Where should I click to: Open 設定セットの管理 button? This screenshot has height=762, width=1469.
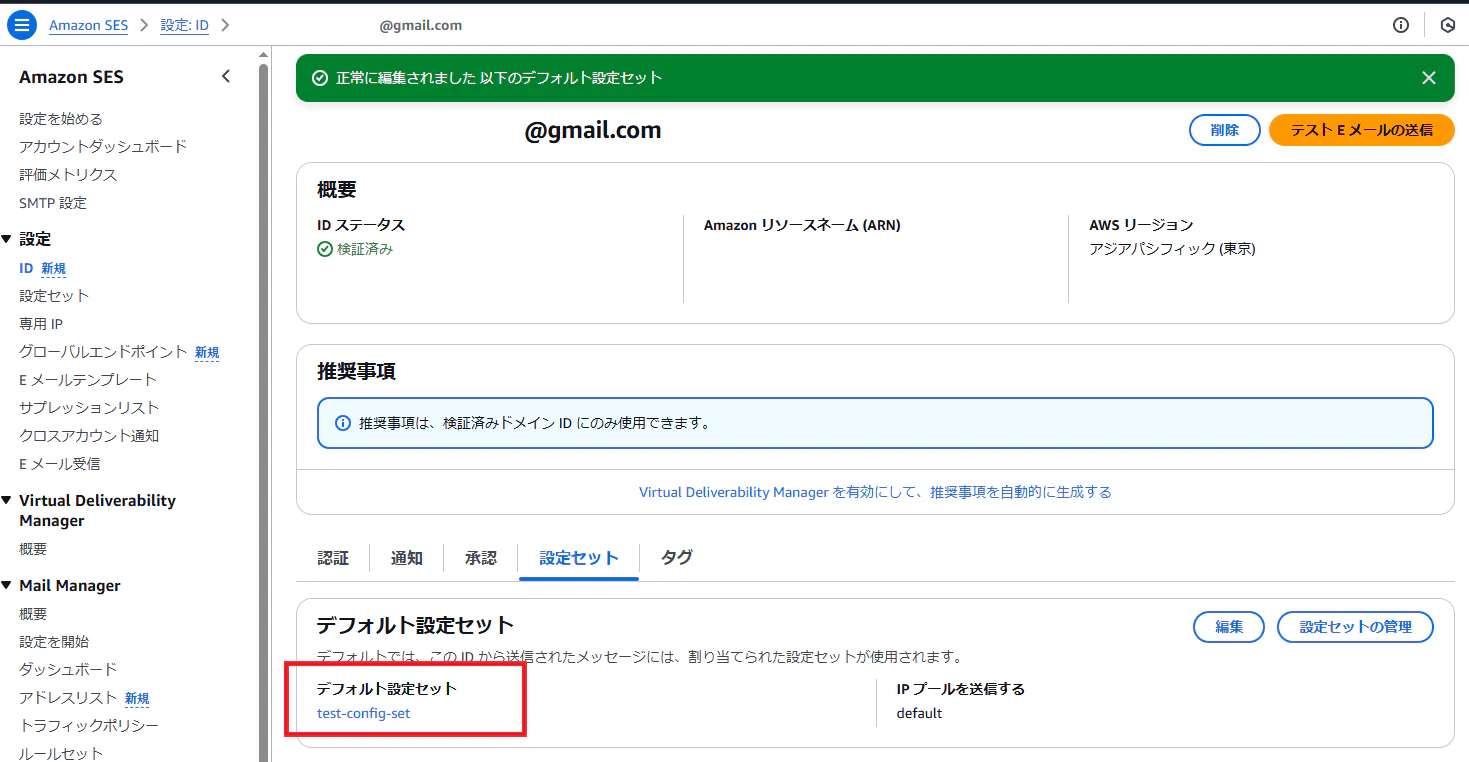1355,627
